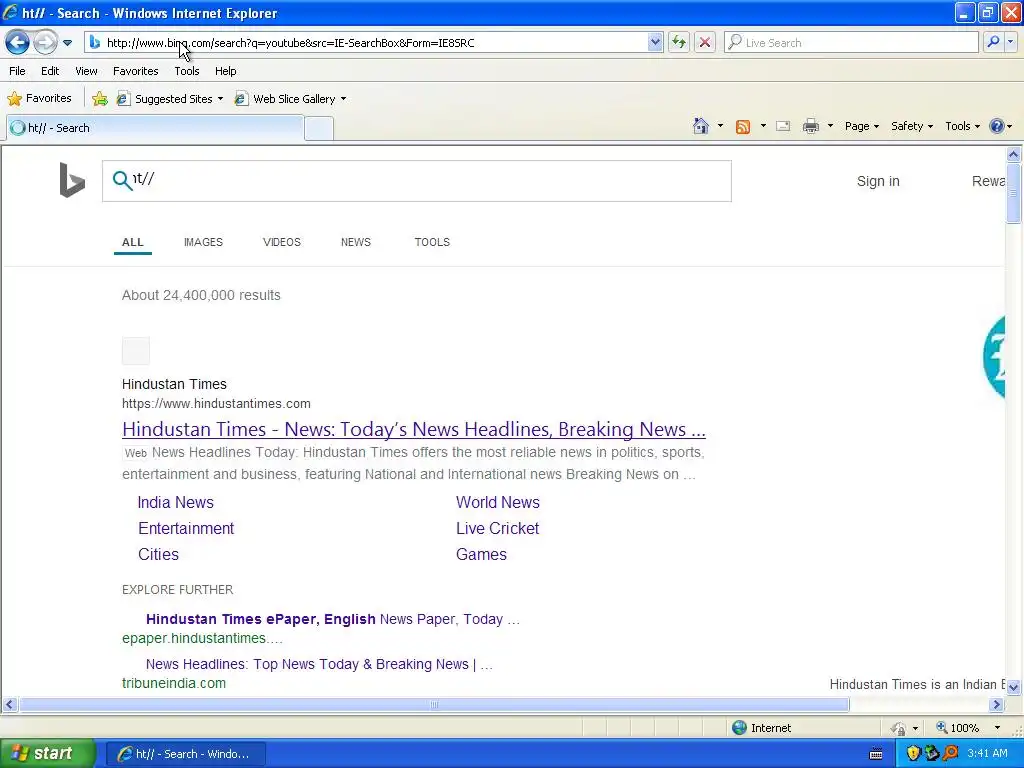Image resolution: width=1024 pixels, height=768 pixels.
Task: Open the Page command menu
Action: coord(861,126)
